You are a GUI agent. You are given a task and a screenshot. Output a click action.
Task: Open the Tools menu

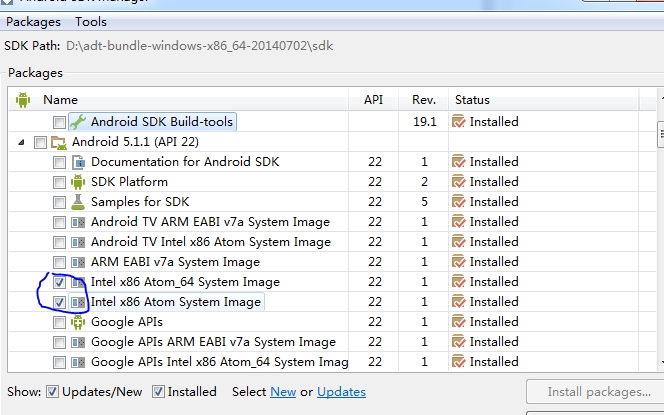[x=91, y=22]
